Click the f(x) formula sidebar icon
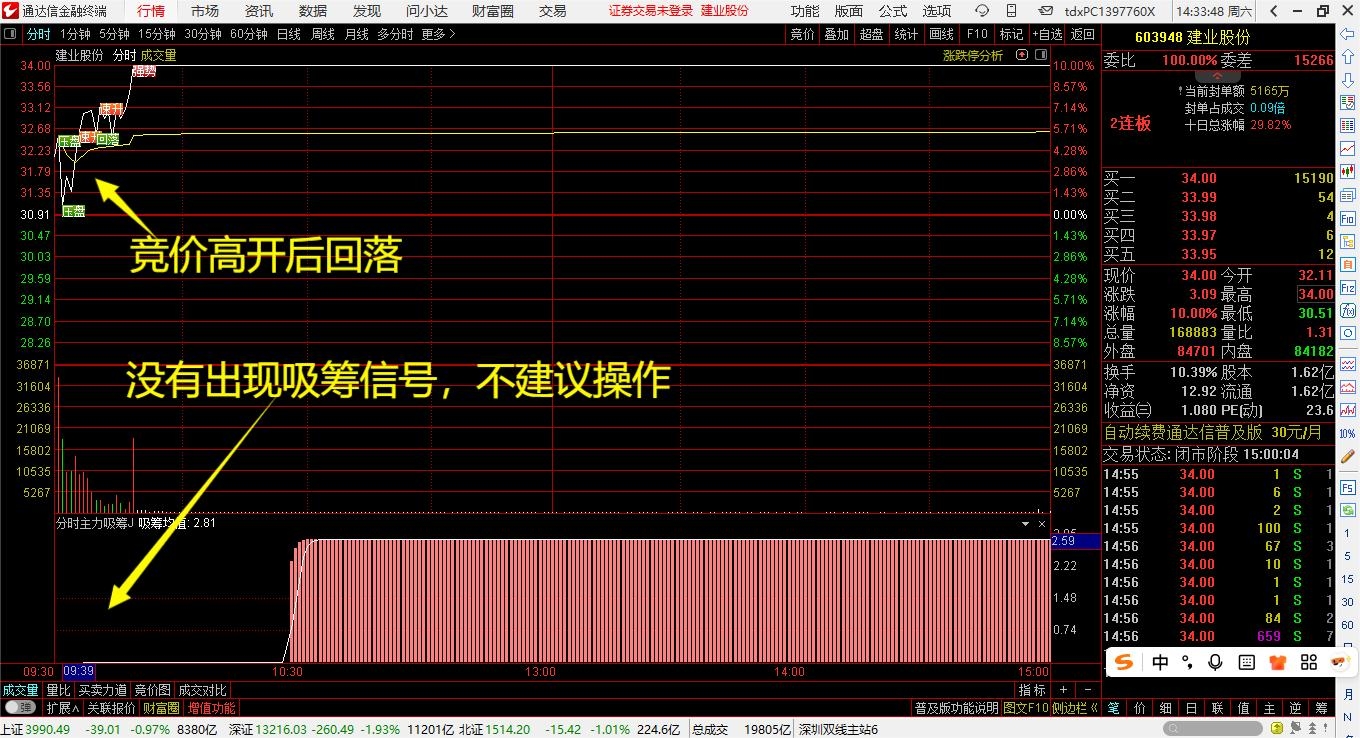1360x738 pixels. point(1348,310)
